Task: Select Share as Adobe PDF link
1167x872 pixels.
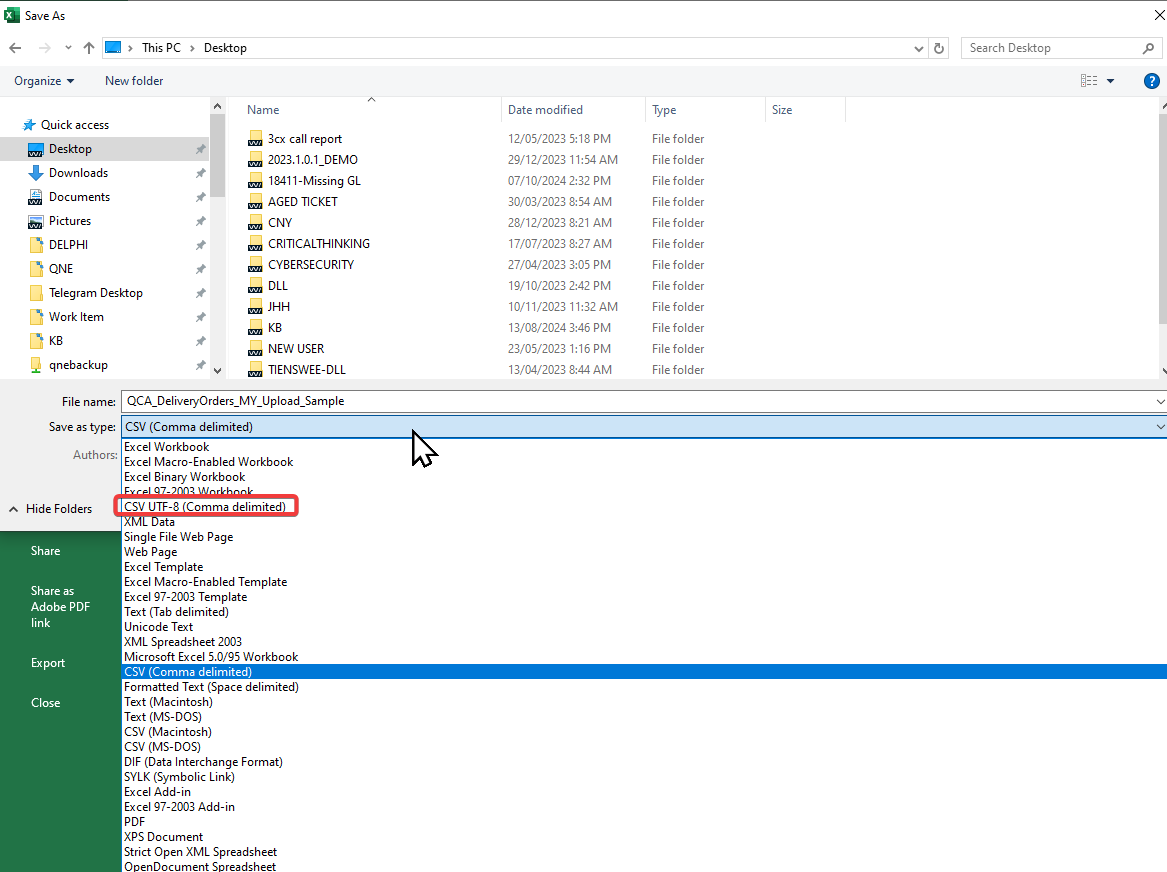Action: pyautogui.click(x=60, y=607)
